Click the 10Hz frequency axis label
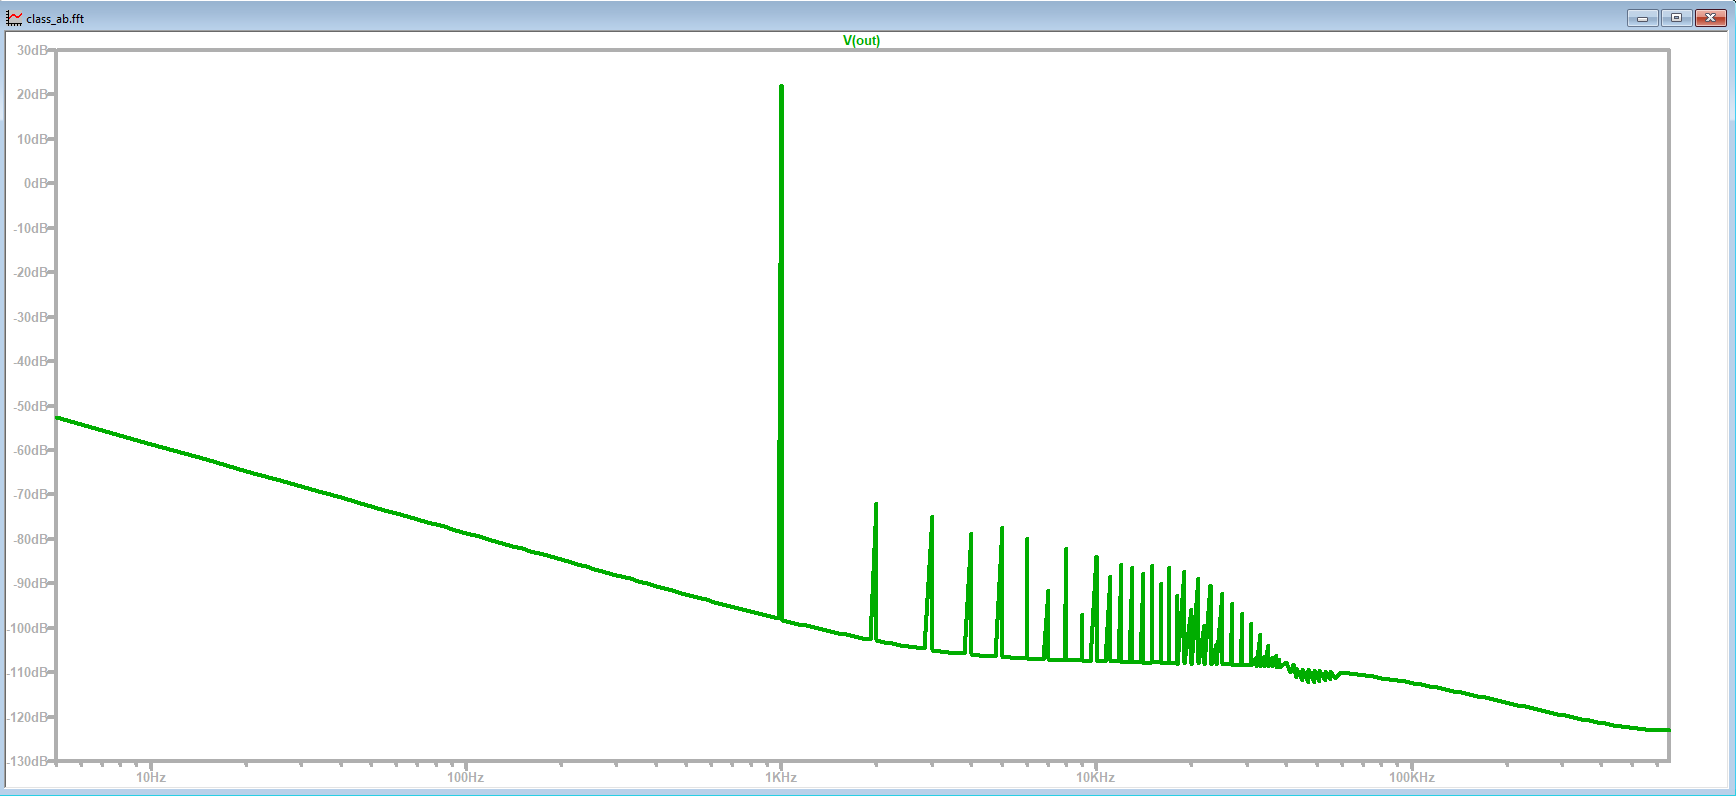The height and width of the screenshot is (796, 1736). point(150,778)
